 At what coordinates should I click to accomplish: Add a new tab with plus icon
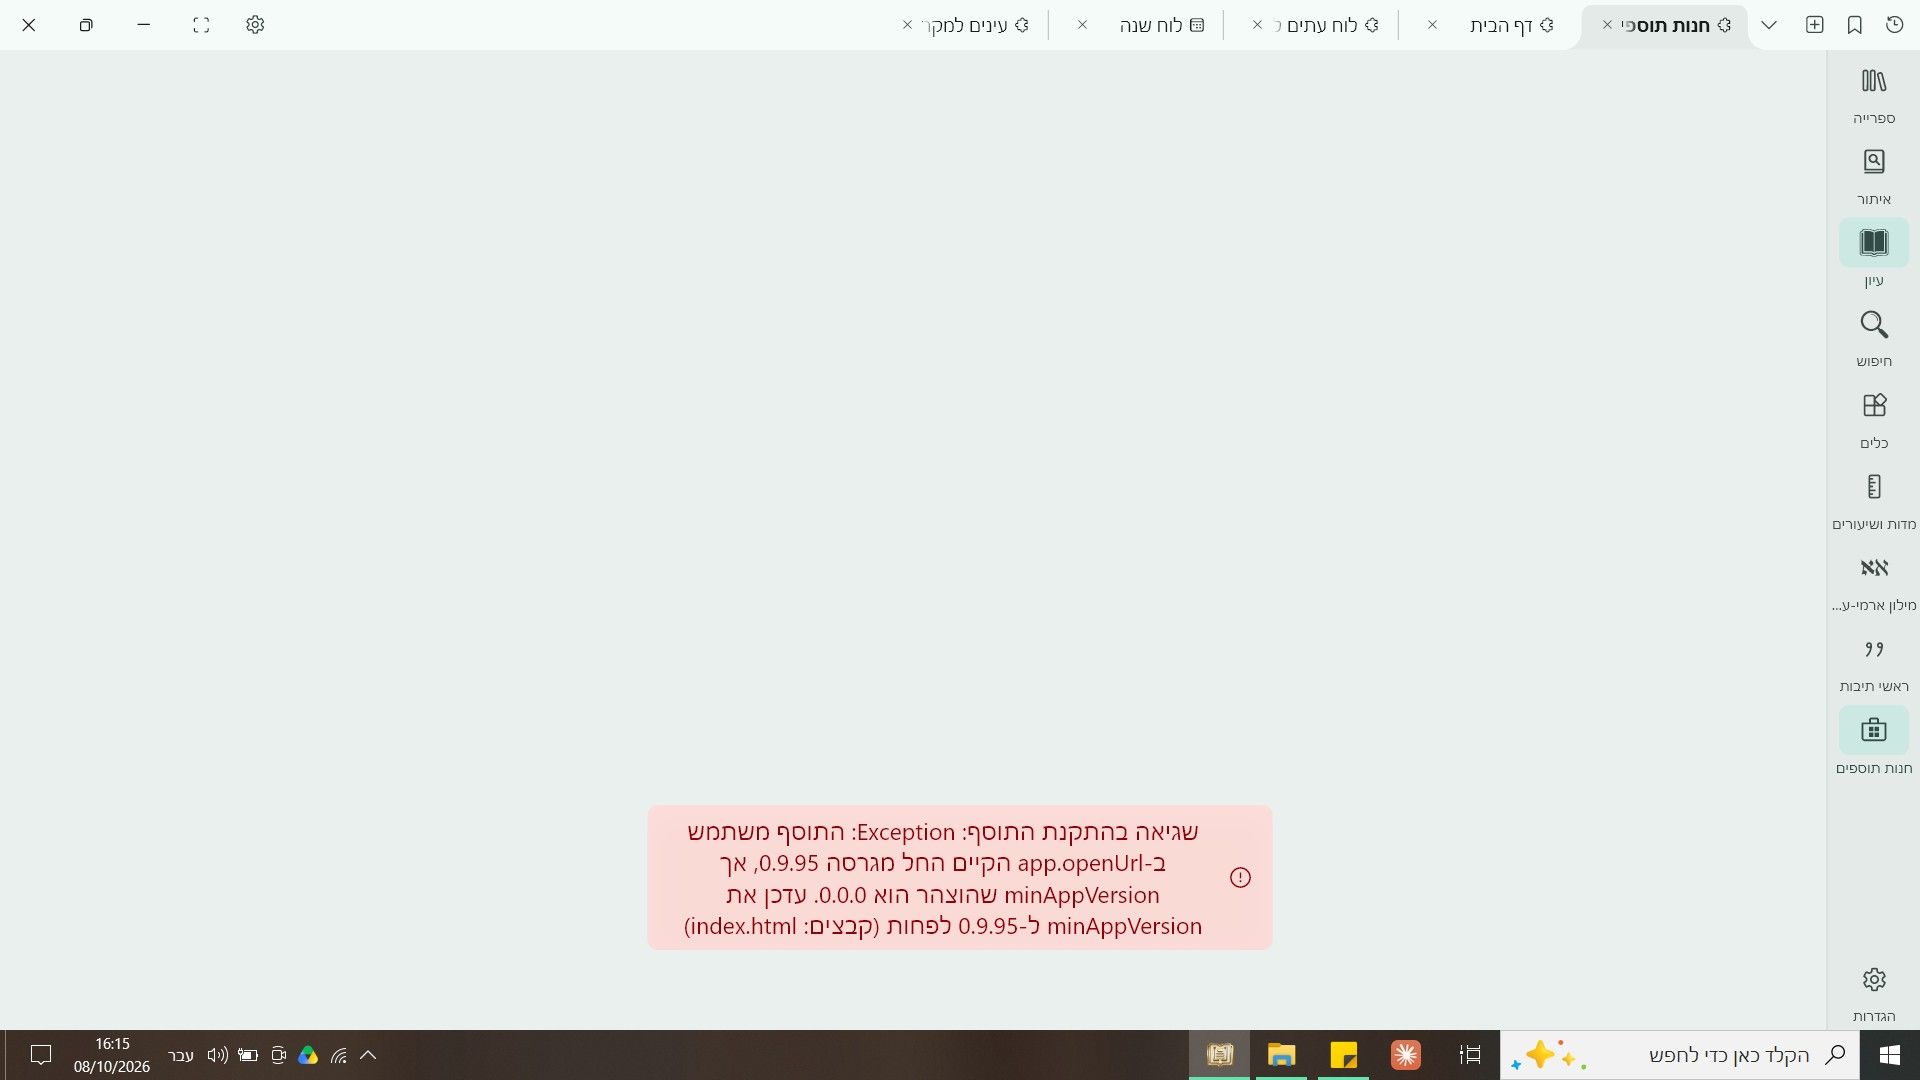click(x=1815, y=25)
